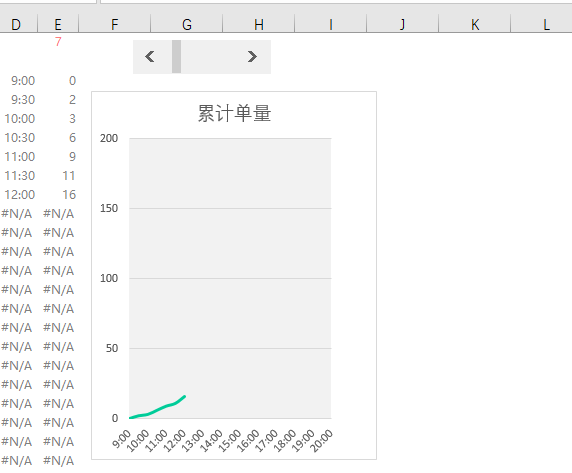572x473 pixels.
Task: Select column I header
Action: point(331,25)
